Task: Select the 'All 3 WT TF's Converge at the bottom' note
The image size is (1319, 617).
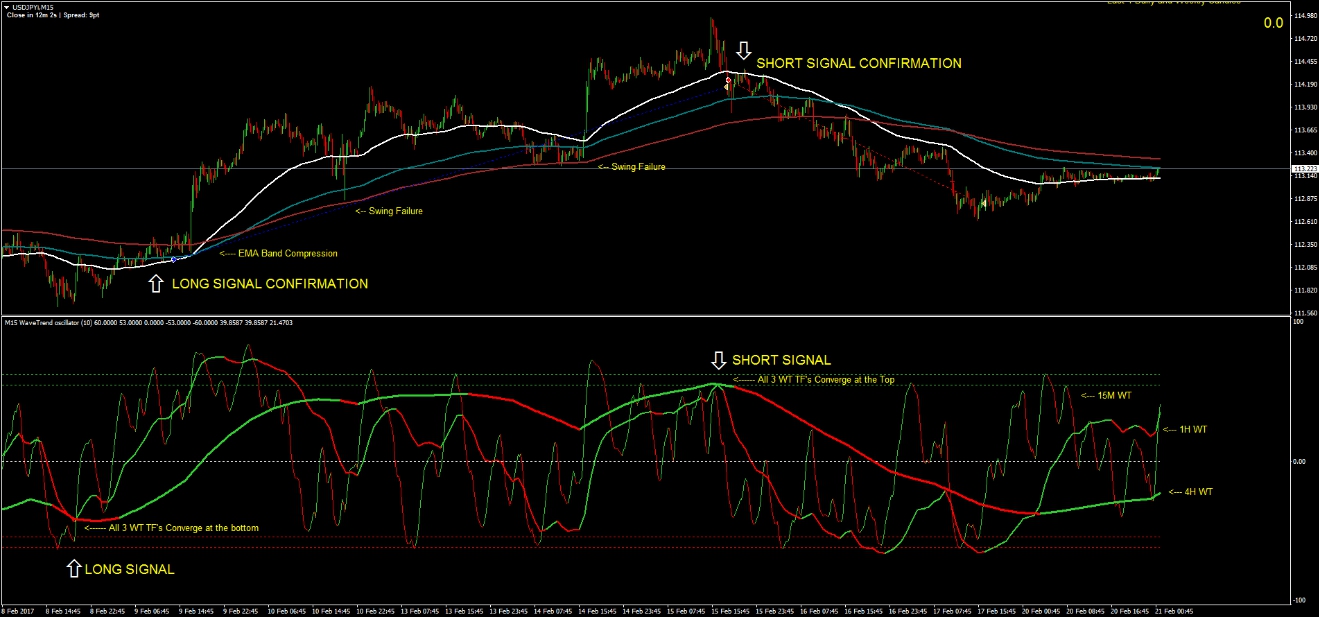Action: 171,527
